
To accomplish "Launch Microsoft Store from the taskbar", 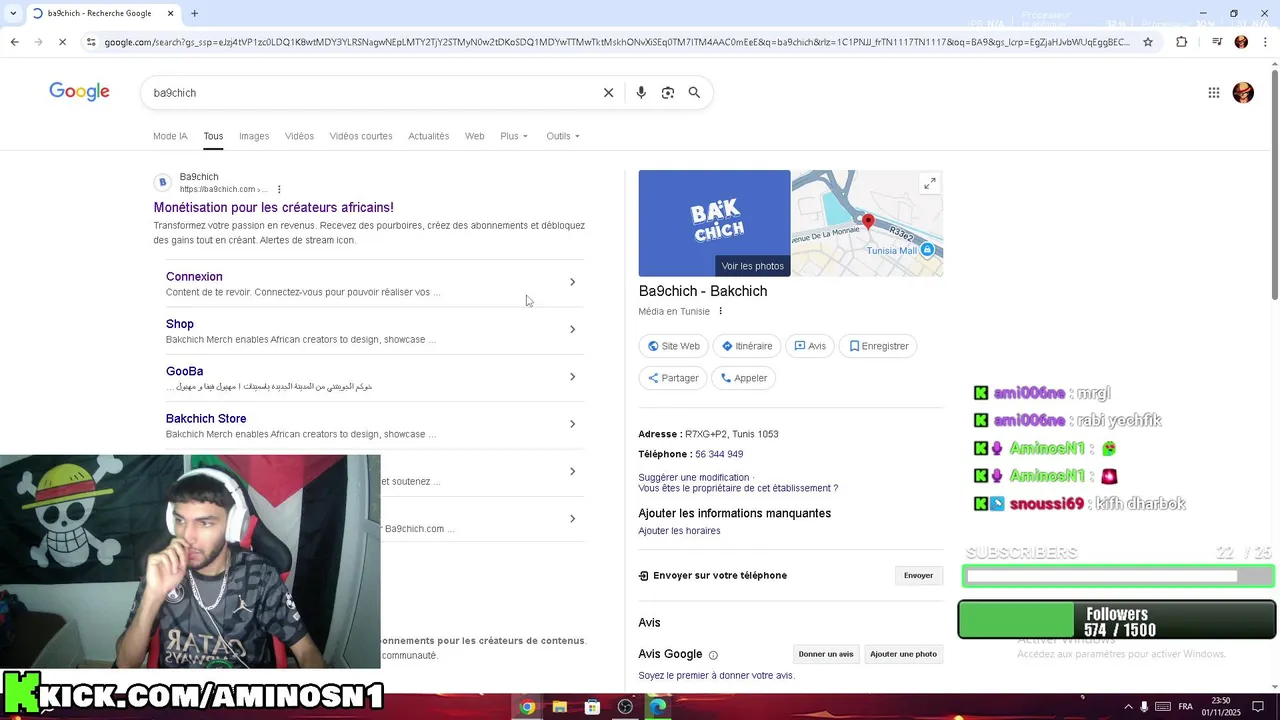I will (592, 707).
